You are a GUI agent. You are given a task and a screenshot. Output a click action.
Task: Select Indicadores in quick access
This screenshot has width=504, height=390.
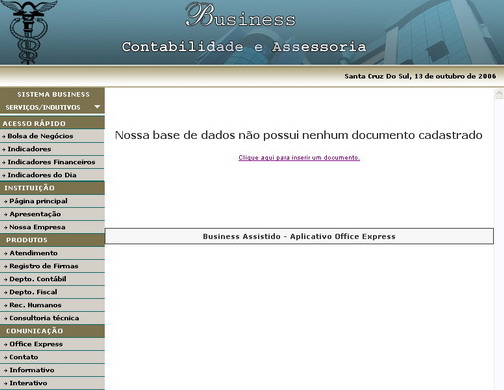(52, 149)
